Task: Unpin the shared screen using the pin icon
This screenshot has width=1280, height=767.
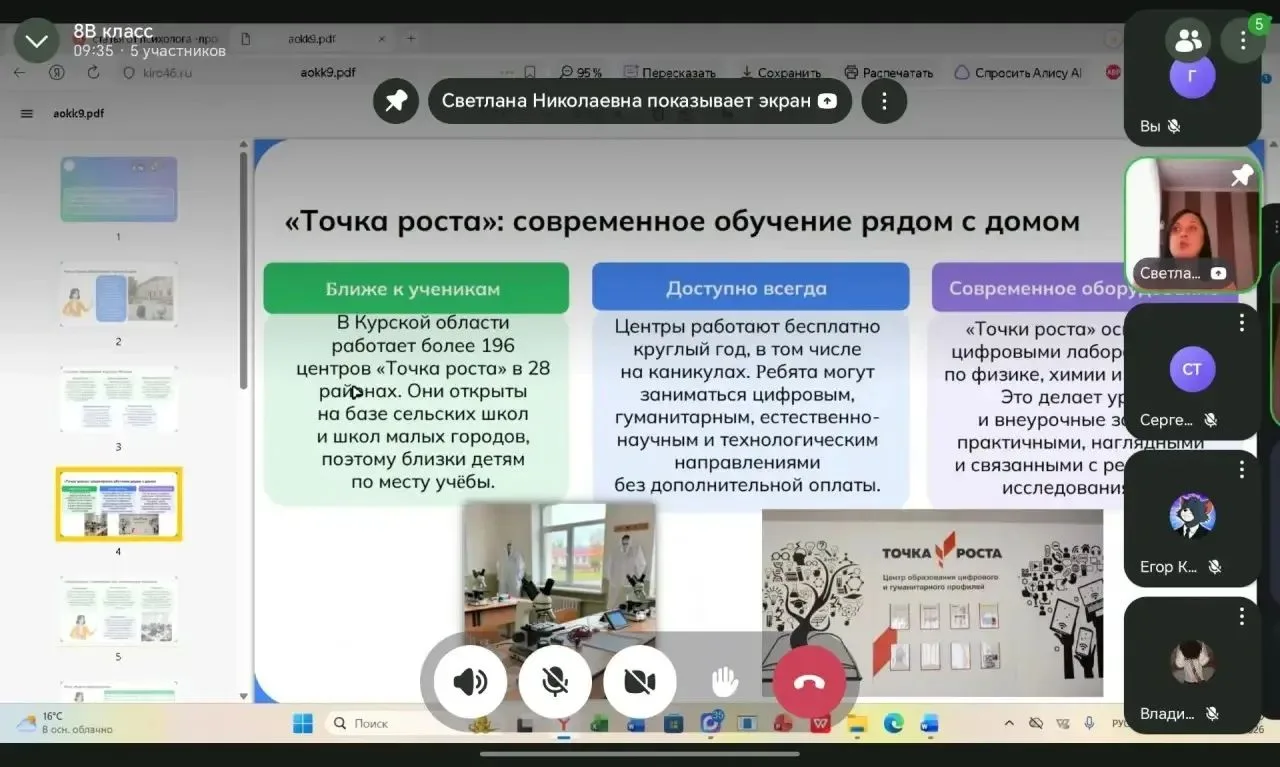Action: 396,101
